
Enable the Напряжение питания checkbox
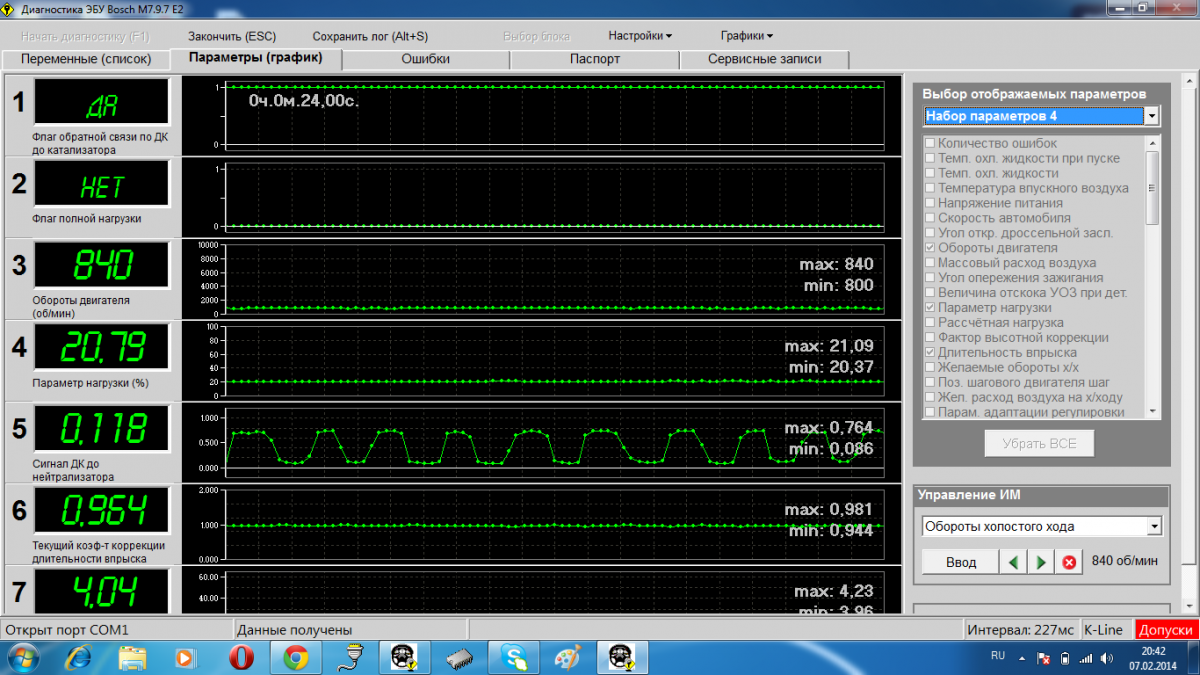[x=930, y=203]
